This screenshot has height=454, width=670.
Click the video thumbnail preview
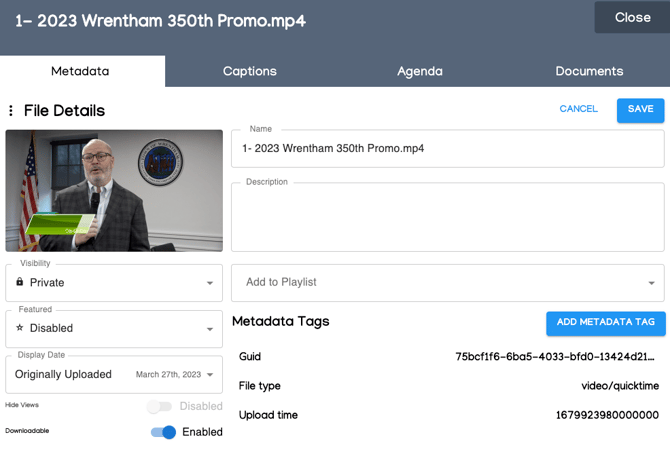pyautogui.click(x=114, y=190)
